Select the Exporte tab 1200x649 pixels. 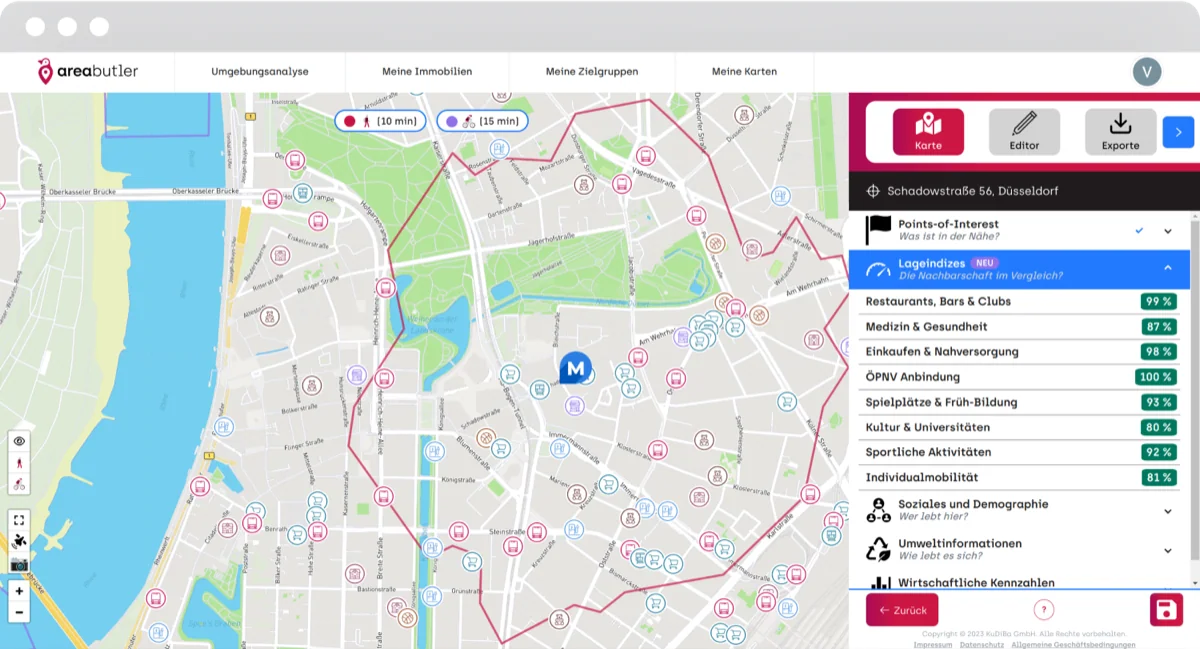(1120, 132)
